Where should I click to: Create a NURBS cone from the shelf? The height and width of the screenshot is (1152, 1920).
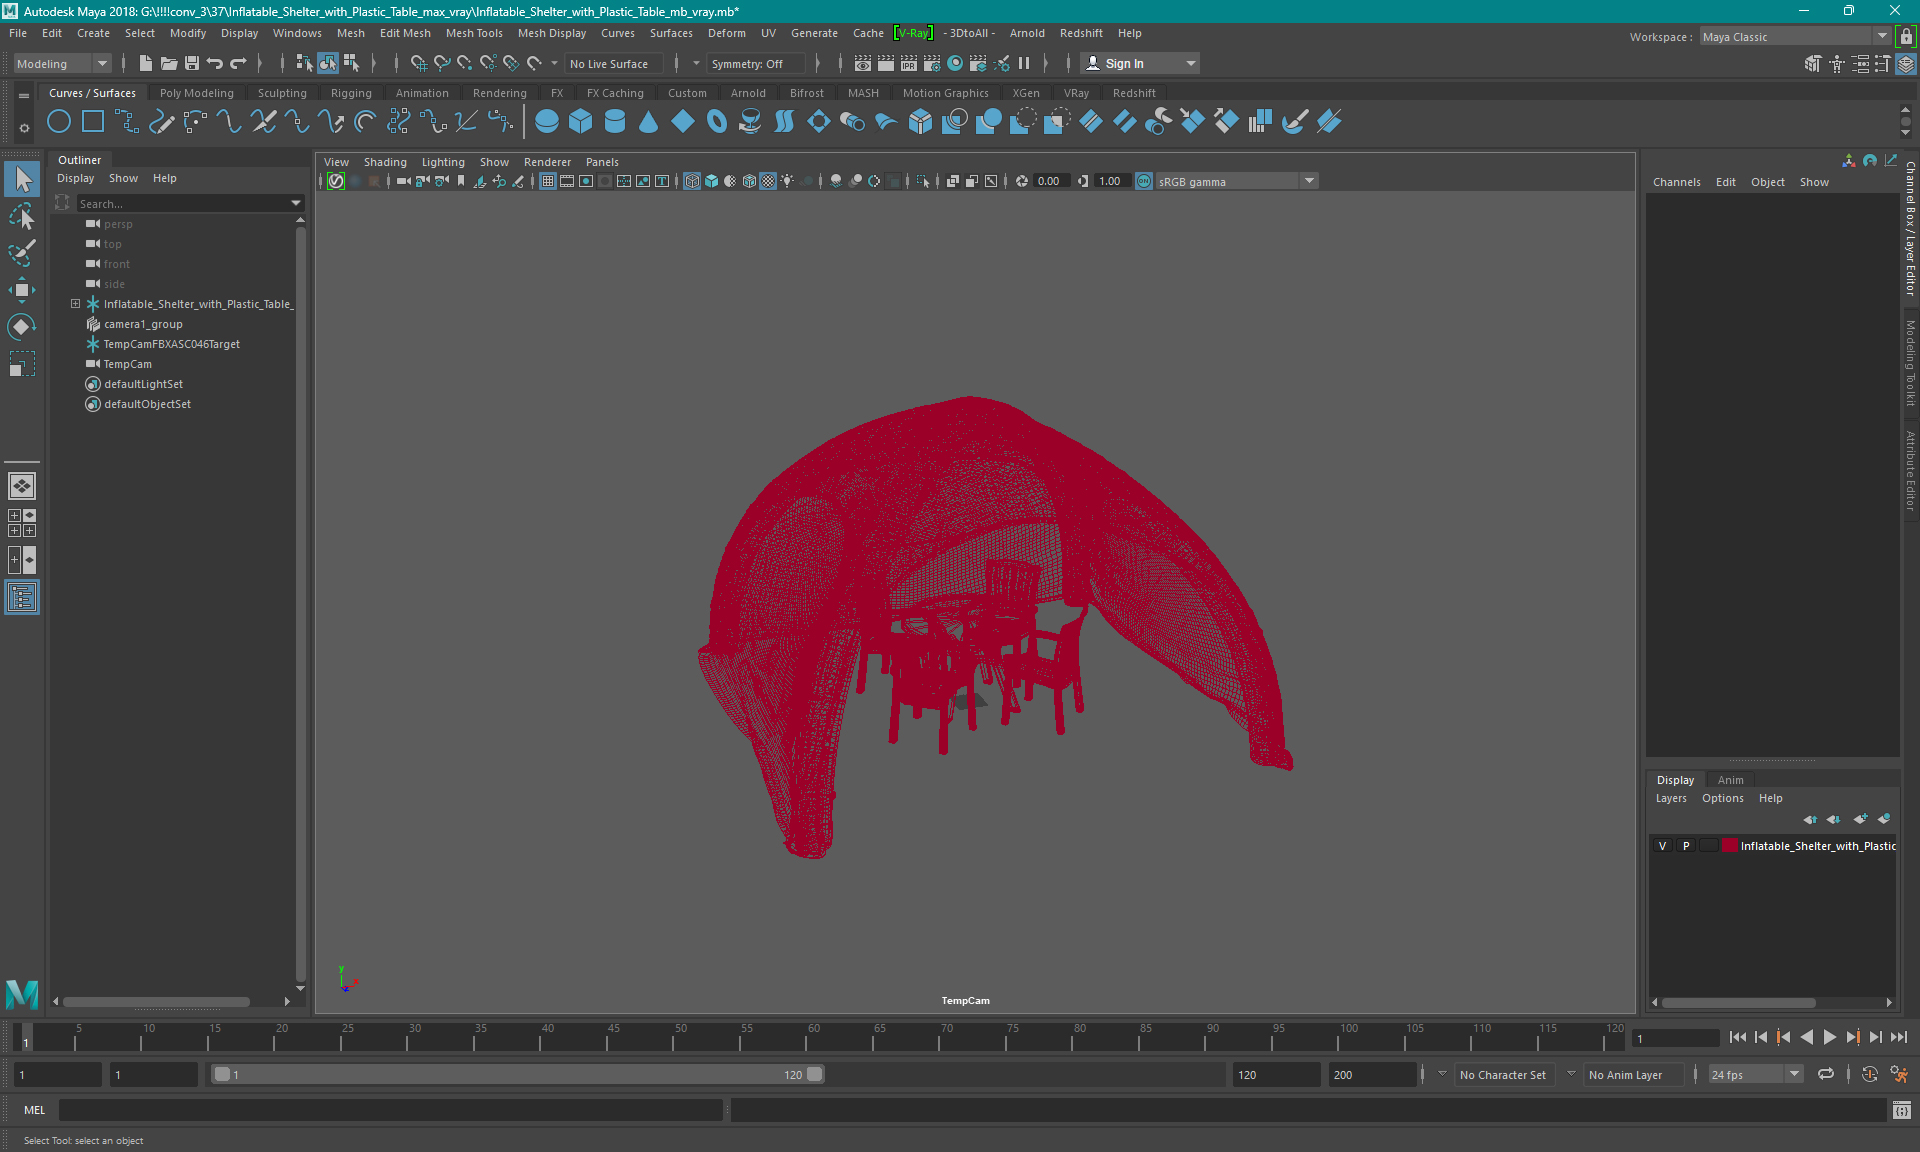point(649,122)
